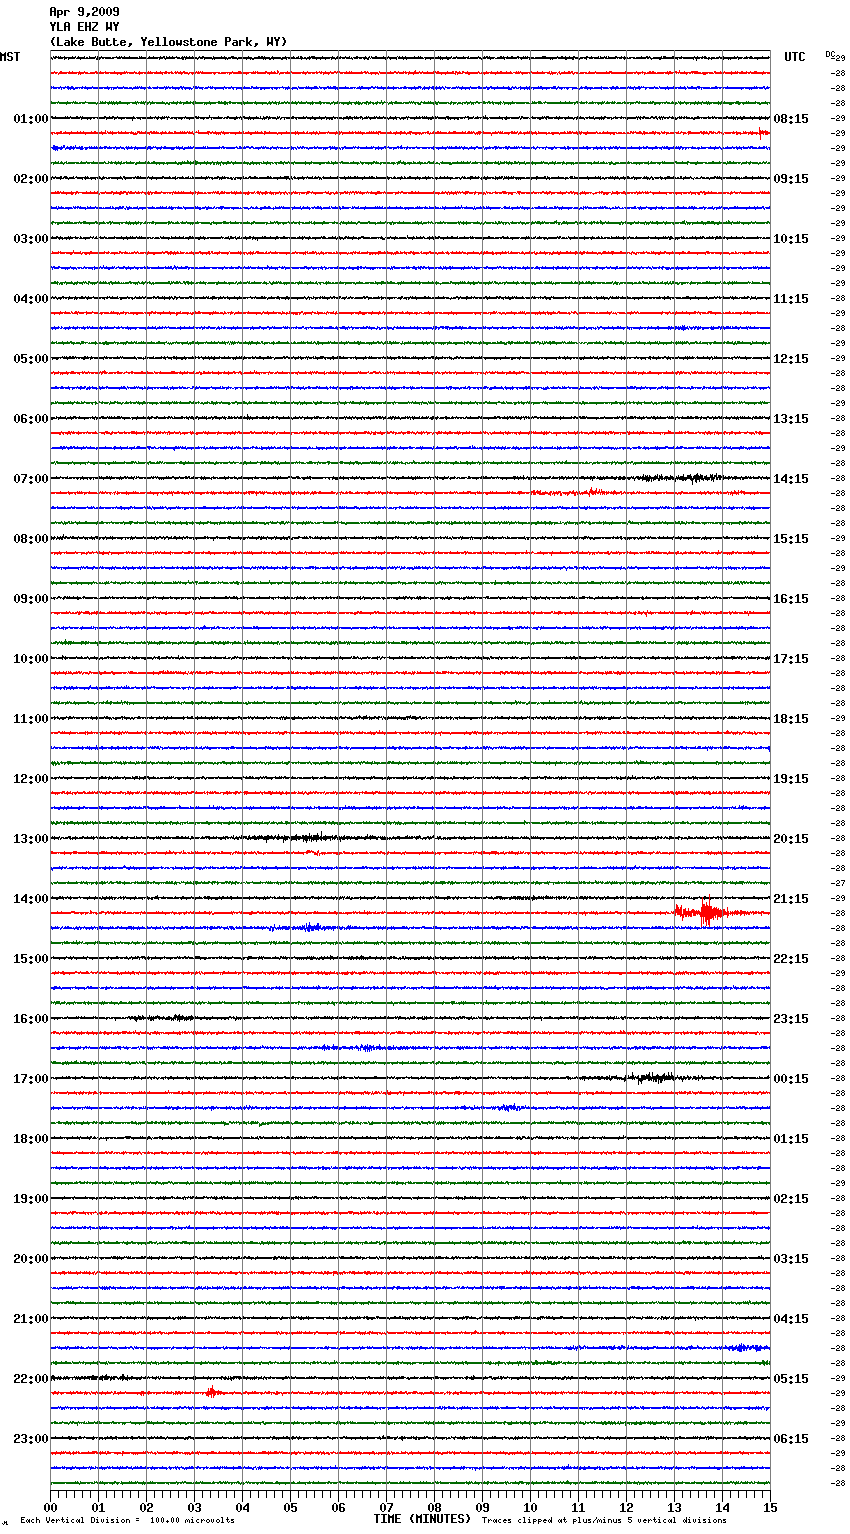This screenshot has width=850, height=1534.
Task: Click the 23:15 UTC time label
Action: (791, 1019)
